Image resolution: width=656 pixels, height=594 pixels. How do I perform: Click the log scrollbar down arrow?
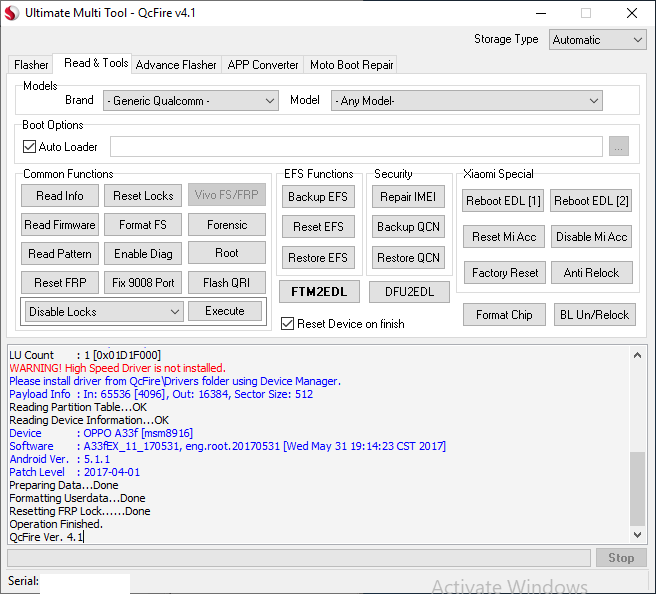637,535
